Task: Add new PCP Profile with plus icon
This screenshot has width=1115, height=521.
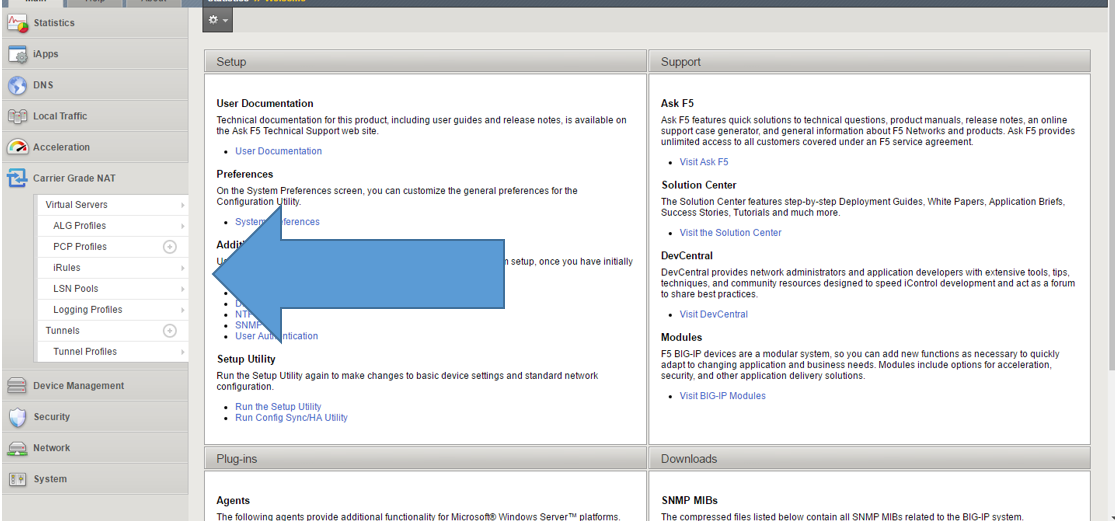Action: coord(170,247)
